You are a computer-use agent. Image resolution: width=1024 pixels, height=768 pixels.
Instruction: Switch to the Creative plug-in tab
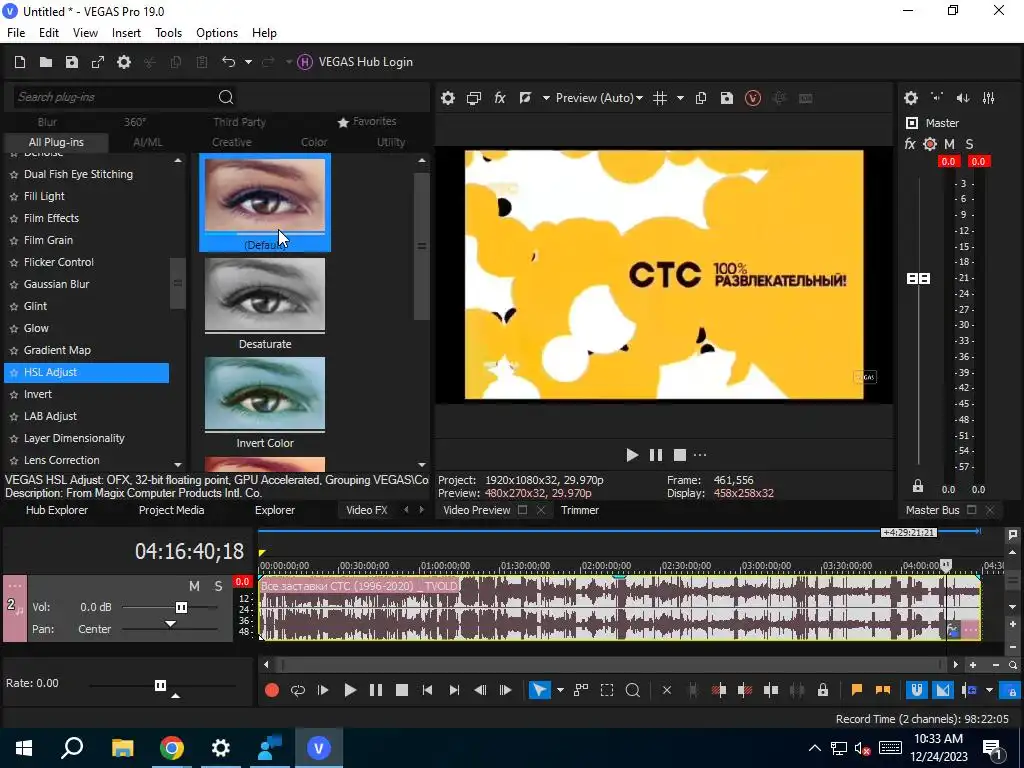232,142
